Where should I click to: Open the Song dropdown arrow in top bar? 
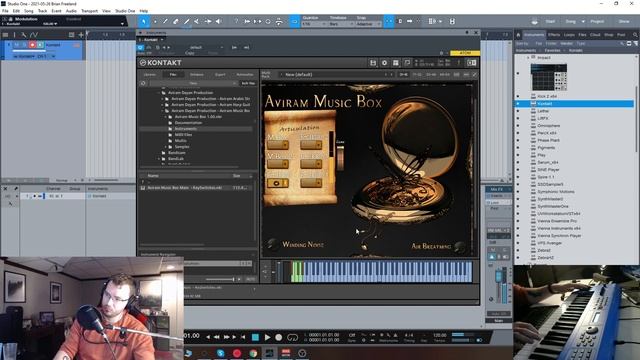tap(583, 21)
